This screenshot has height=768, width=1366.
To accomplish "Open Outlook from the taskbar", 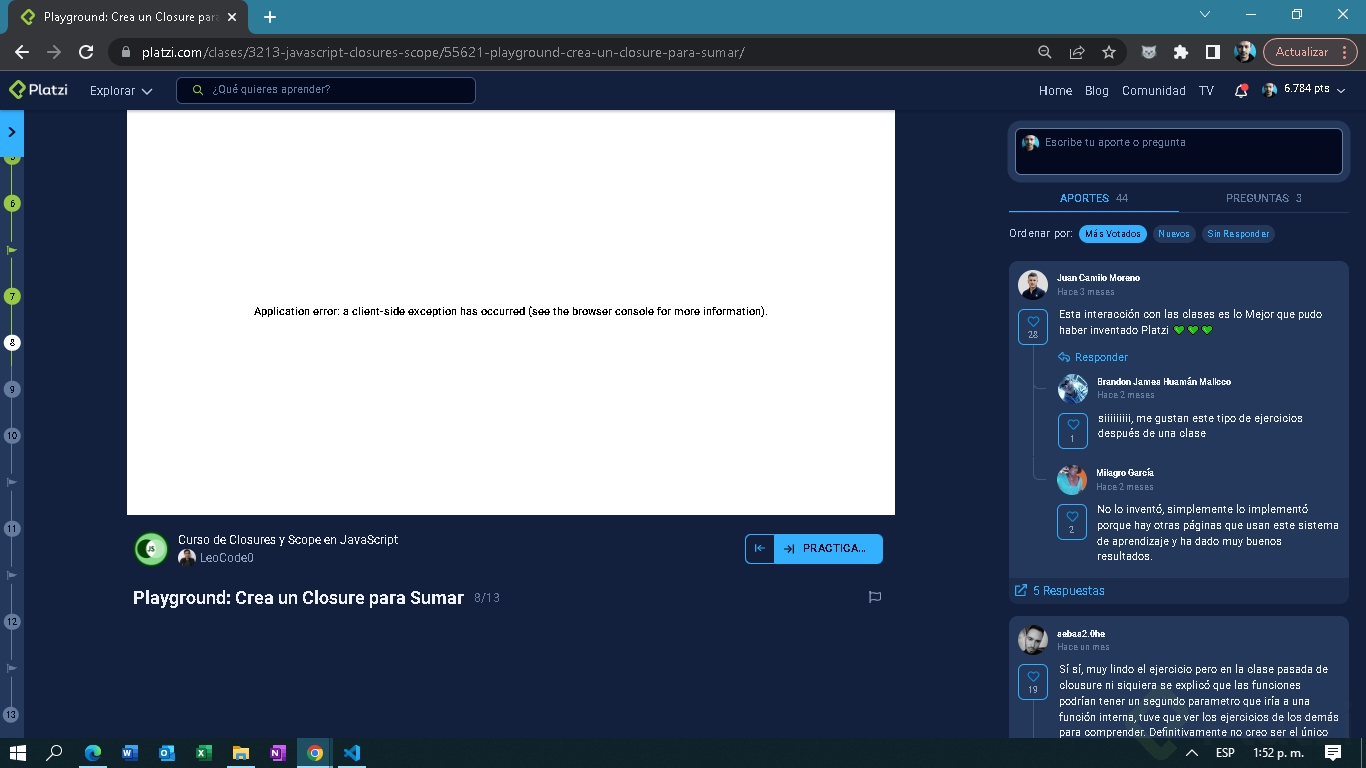I will click(167, 753).
